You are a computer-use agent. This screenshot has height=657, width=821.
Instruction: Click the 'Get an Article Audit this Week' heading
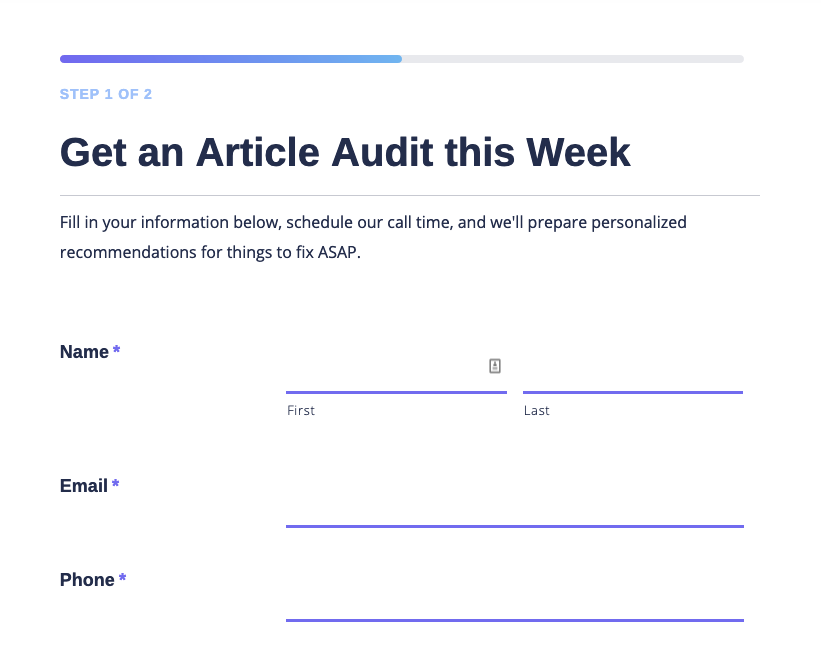(345, 152)
